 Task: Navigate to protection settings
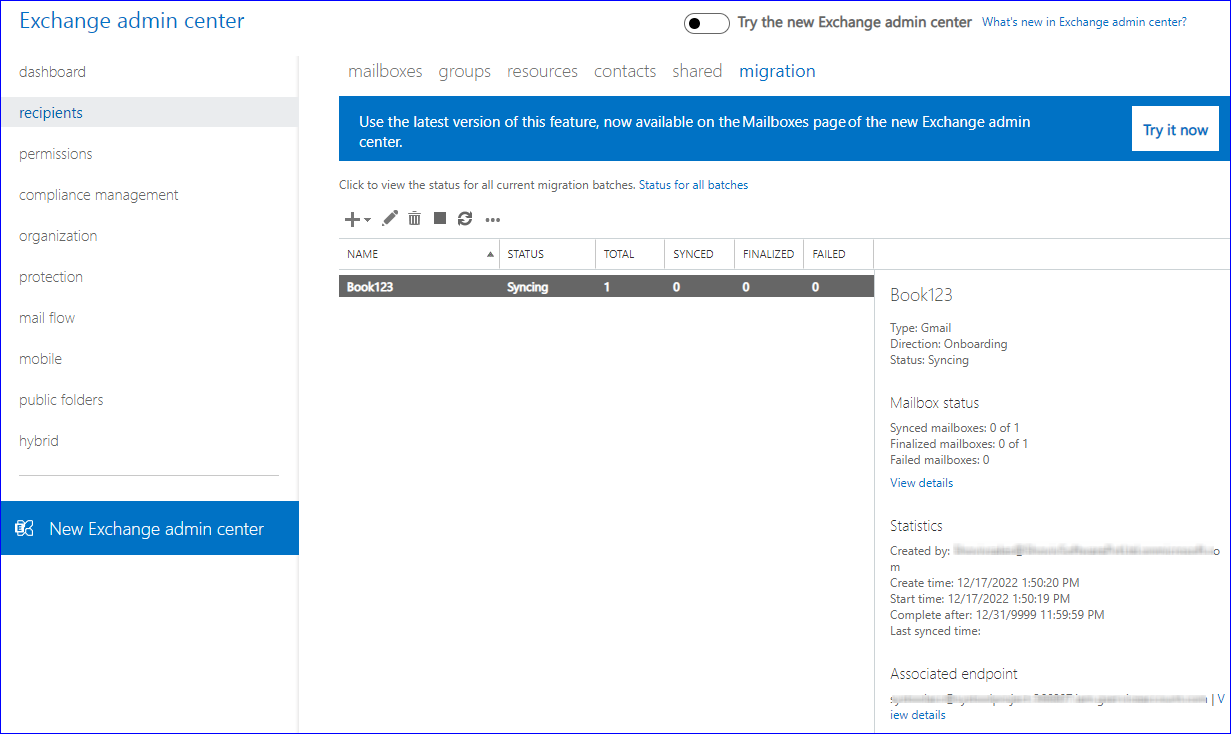click(51, 277)
